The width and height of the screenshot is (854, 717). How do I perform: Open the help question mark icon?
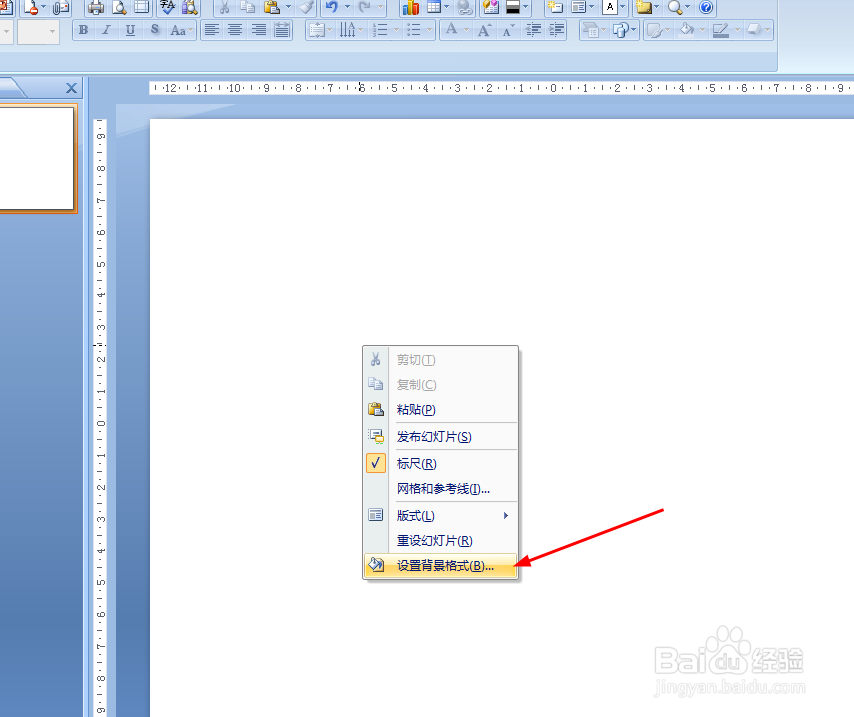(706, 7)
